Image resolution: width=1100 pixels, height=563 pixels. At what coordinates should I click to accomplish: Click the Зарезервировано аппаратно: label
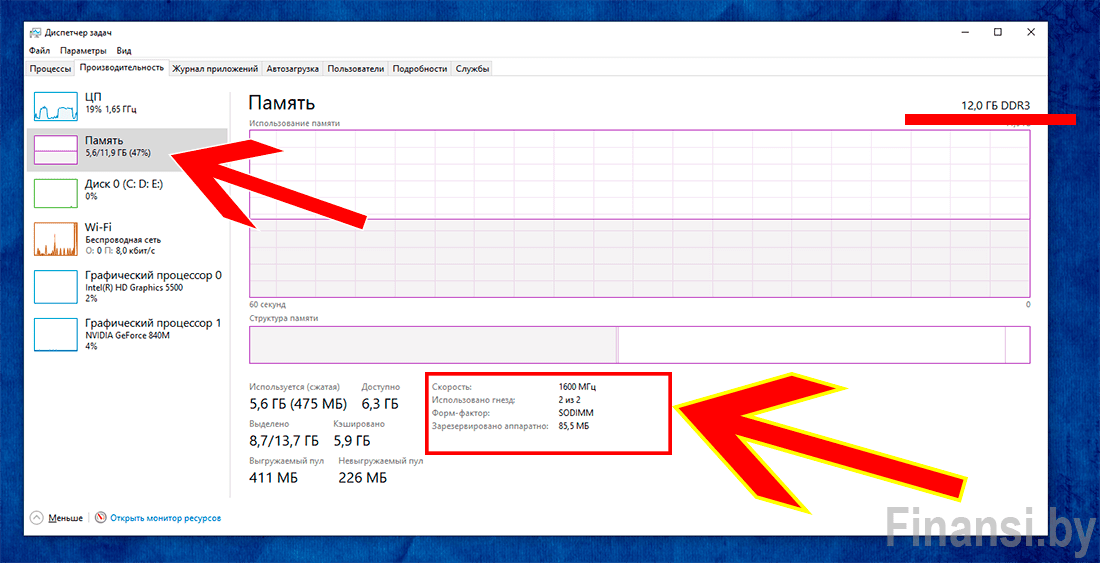coord(490,426)
